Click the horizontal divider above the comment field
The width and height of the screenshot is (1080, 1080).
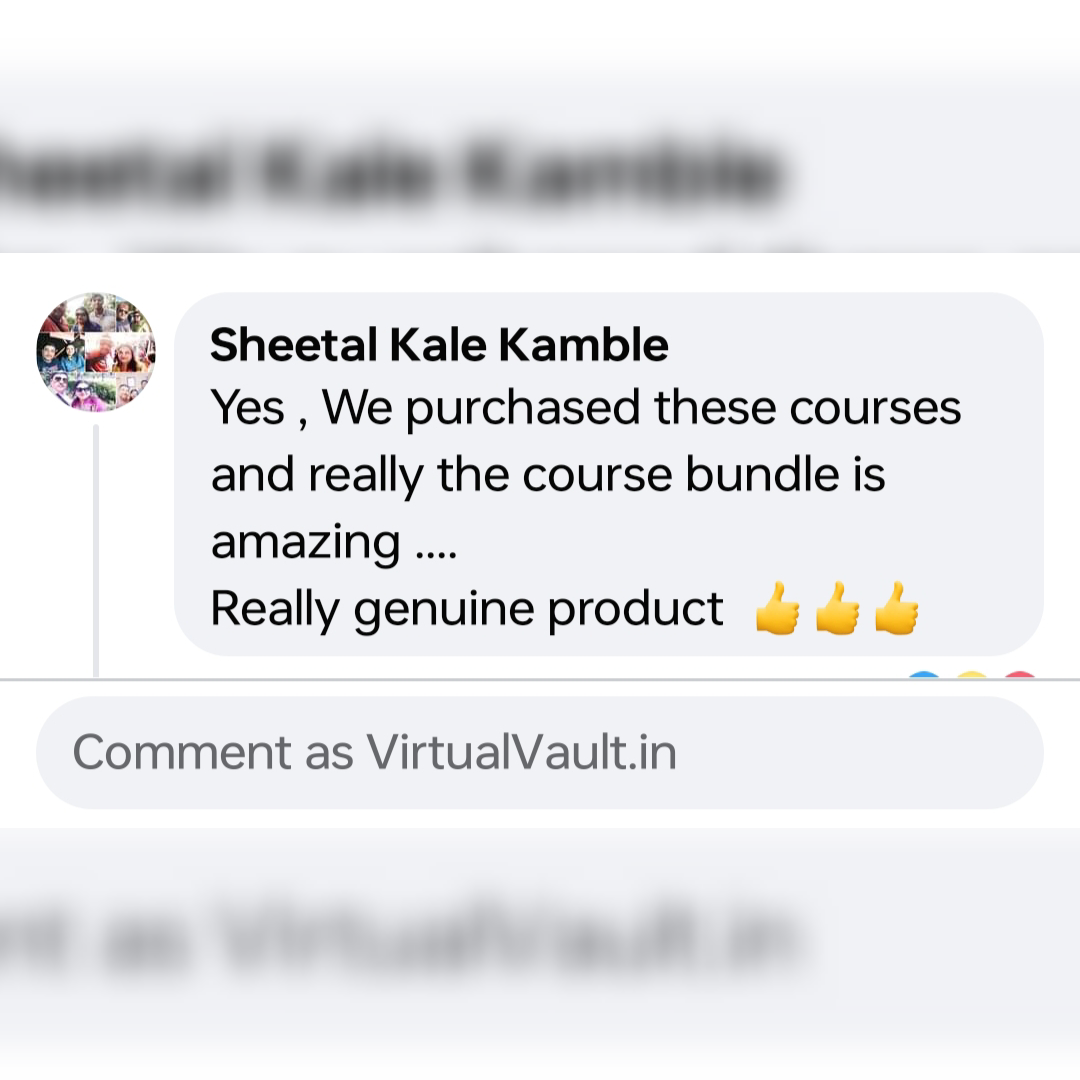tap(539, 679)
